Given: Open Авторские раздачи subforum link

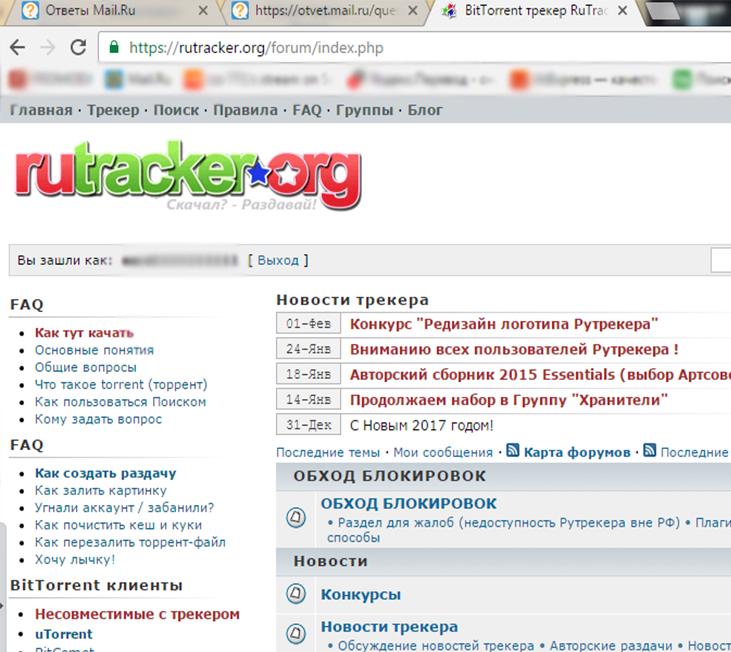Looking at the screenshot, I should 611,645.
